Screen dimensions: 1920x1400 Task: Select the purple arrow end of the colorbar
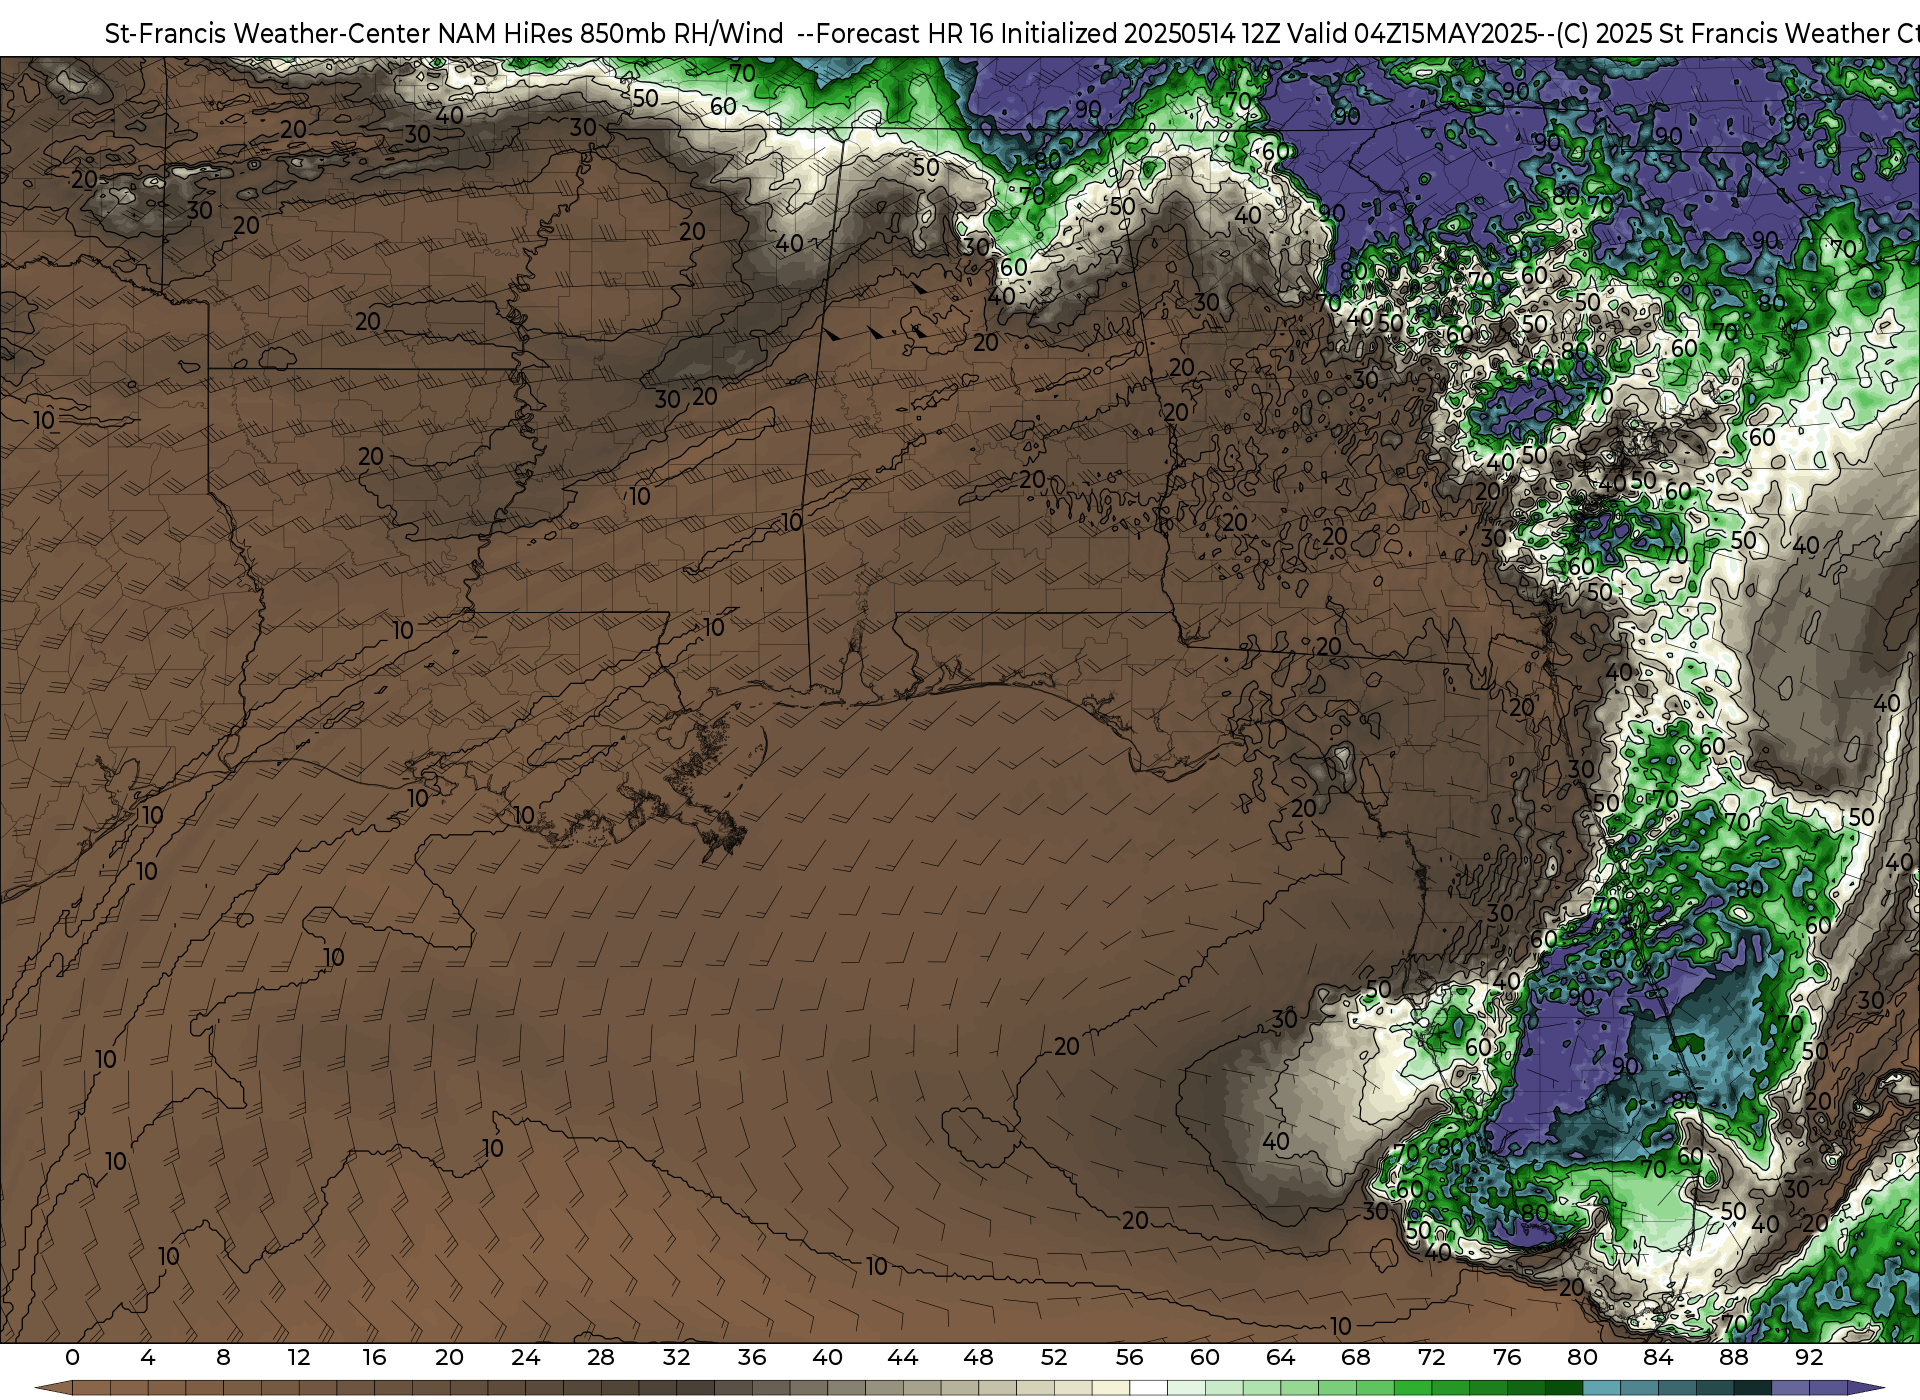pos(1865,1388)
